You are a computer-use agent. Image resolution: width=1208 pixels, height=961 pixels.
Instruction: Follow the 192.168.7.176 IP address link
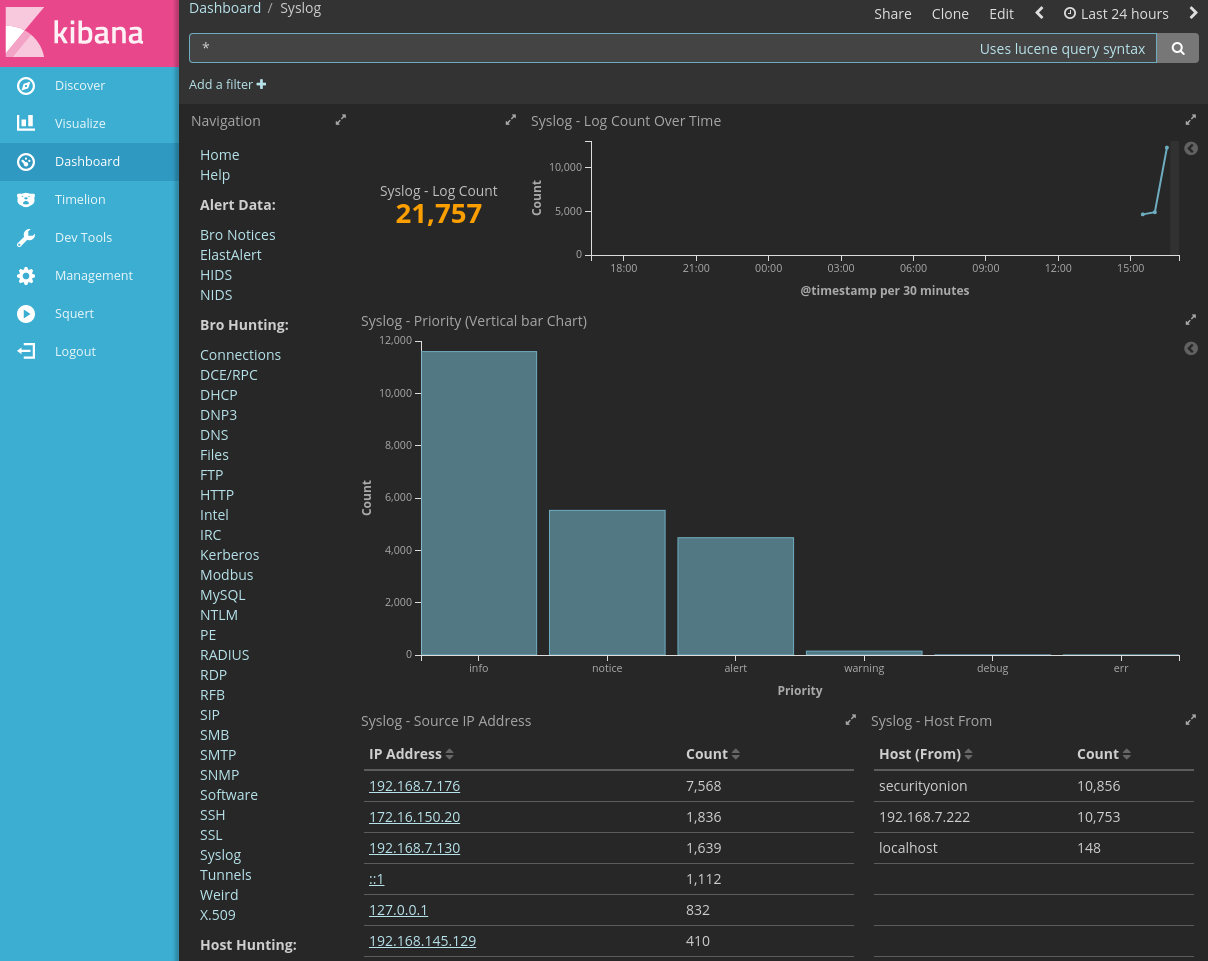click(414, 785)
